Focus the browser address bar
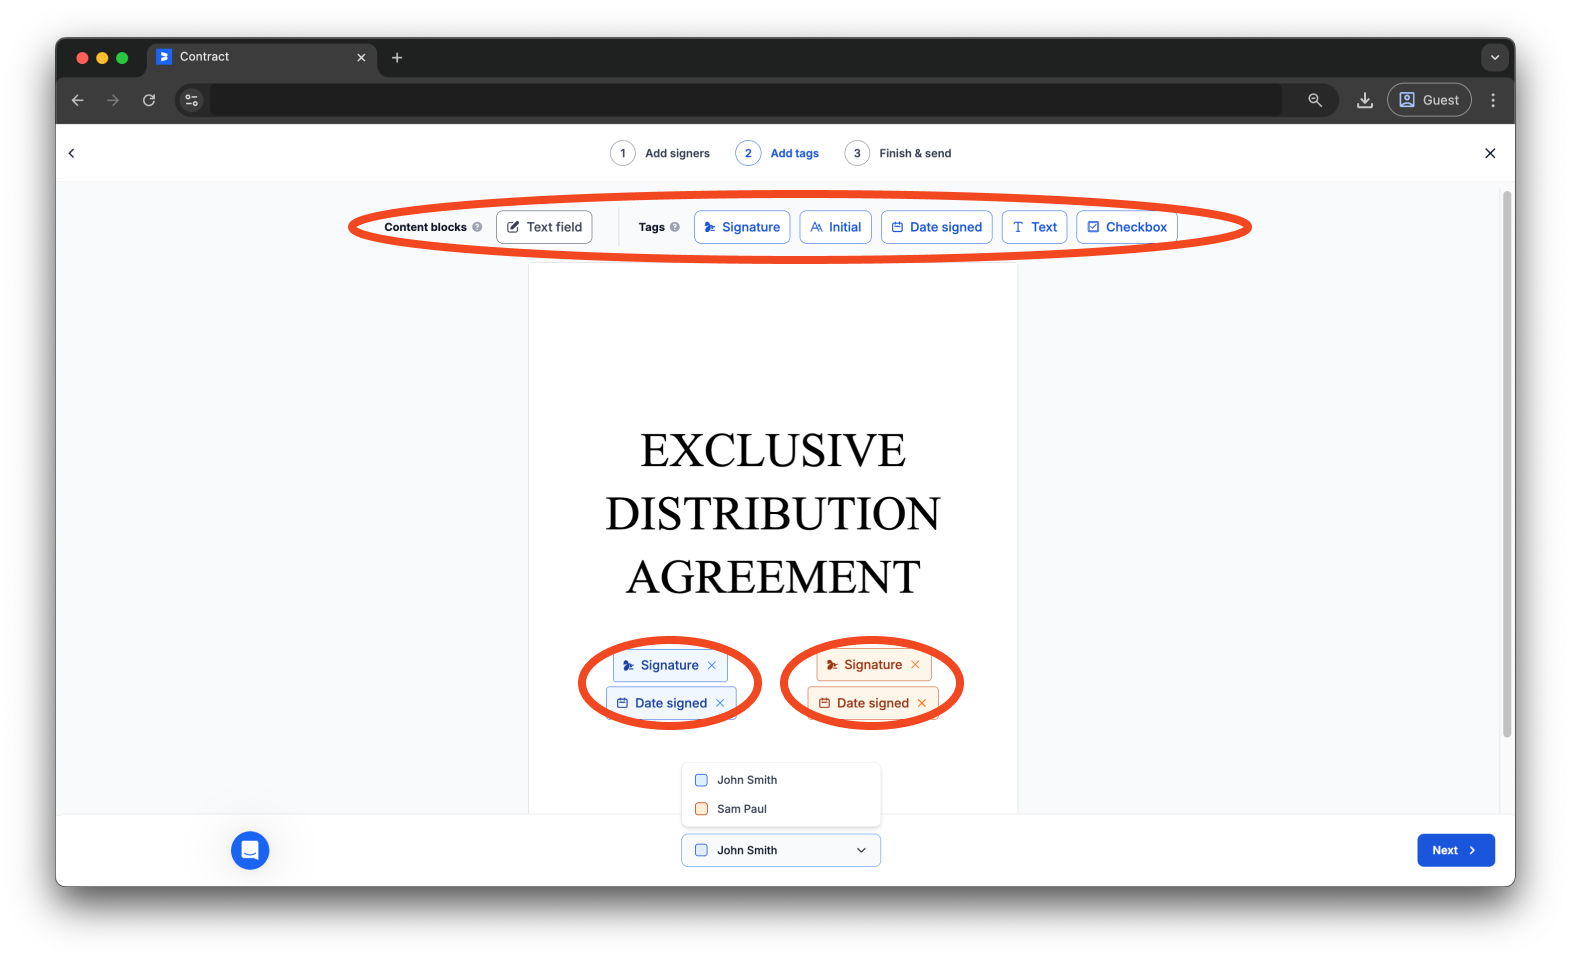 [x=745, y=100]
